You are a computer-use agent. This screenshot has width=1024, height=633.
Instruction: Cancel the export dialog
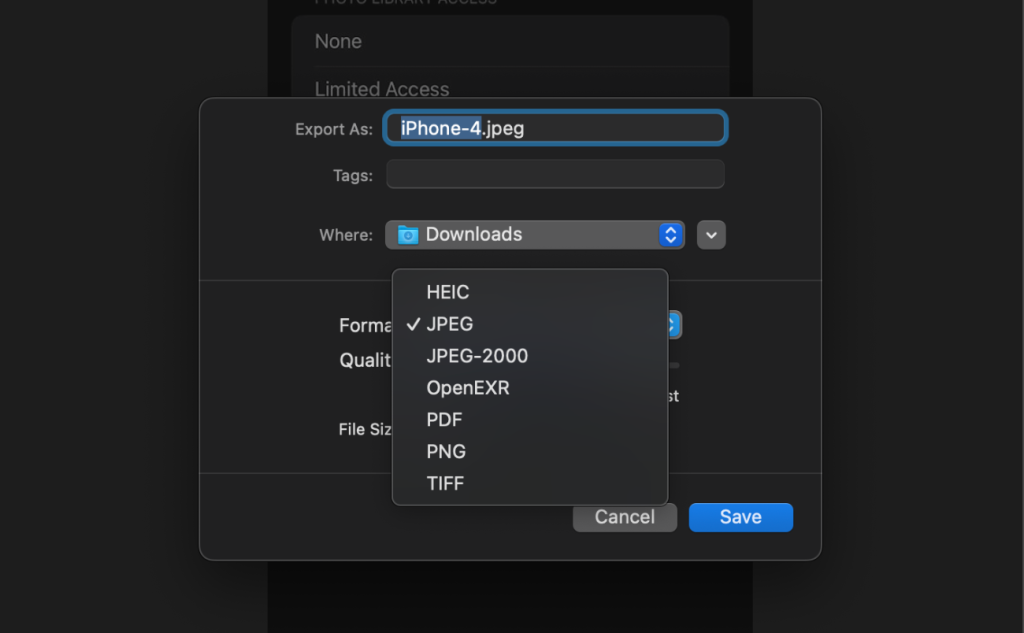click(624, 517)
